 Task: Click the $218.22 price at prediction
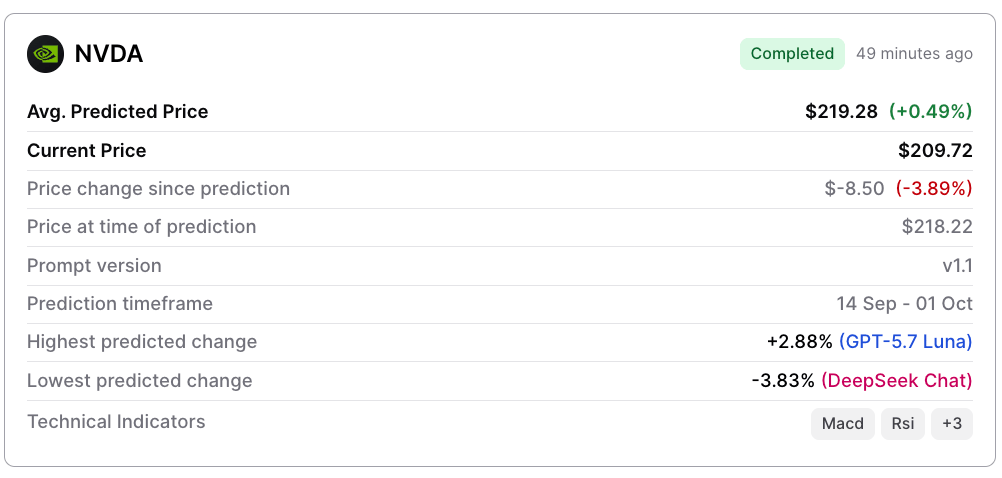pyautogui.click(x=937, y=227)
